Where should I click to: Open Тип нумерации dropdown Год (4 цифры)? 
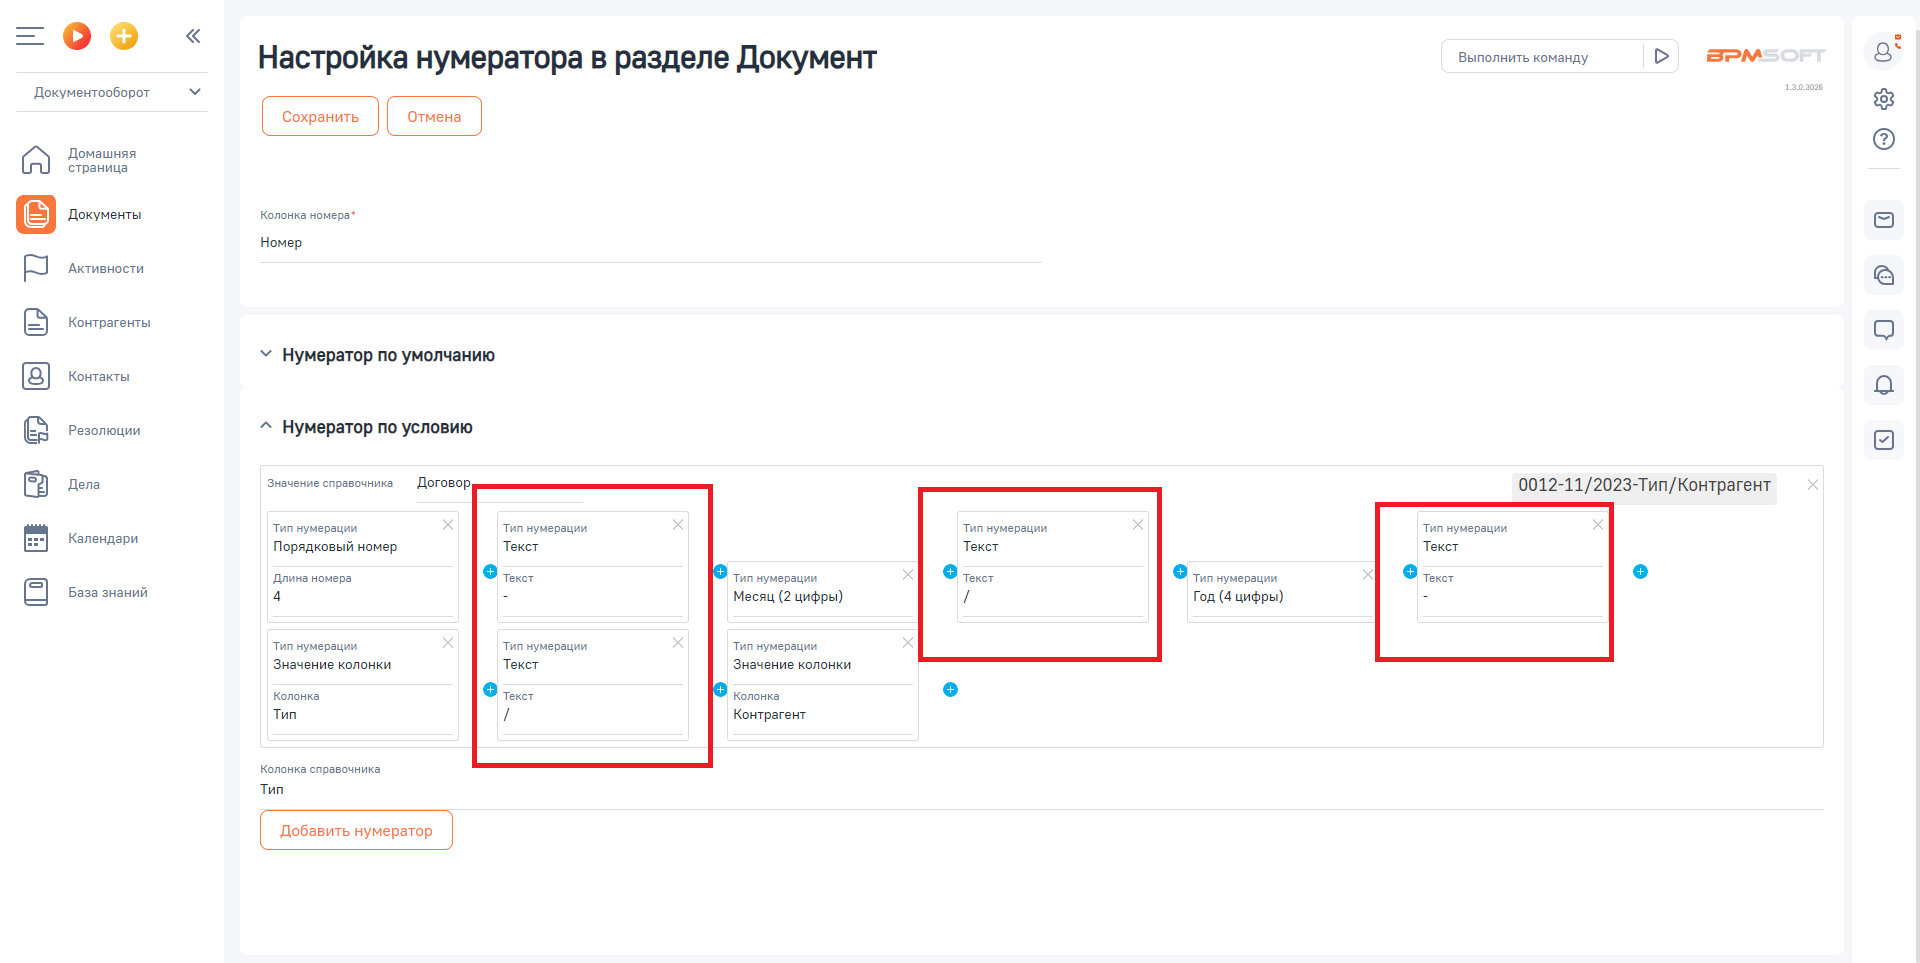tap(1283, 597)
